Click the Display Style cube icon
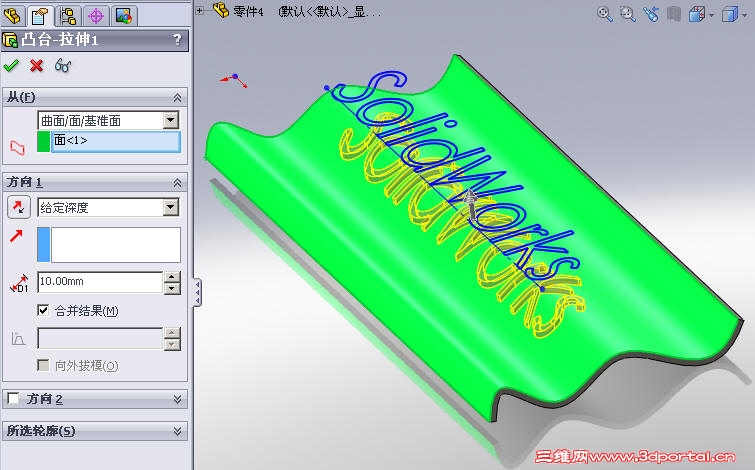Screen dimensions: 755x470 point(730,14)
